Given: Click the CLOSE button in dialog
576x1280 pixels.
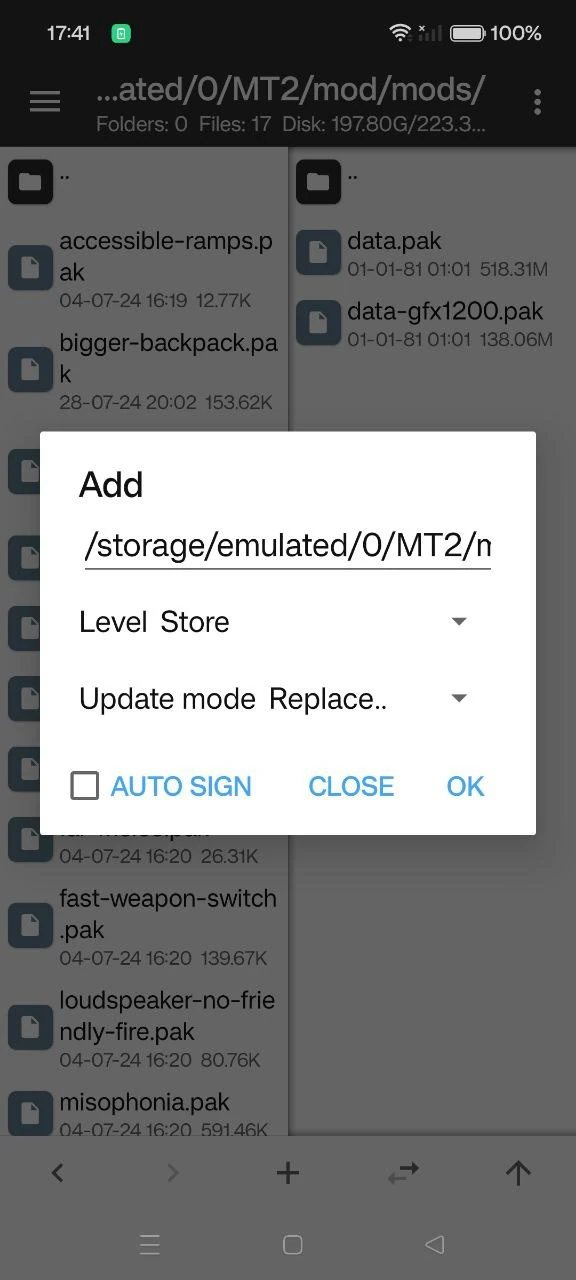Looking at the screenshot, I should pyautogui.click(x=351, y=786).
